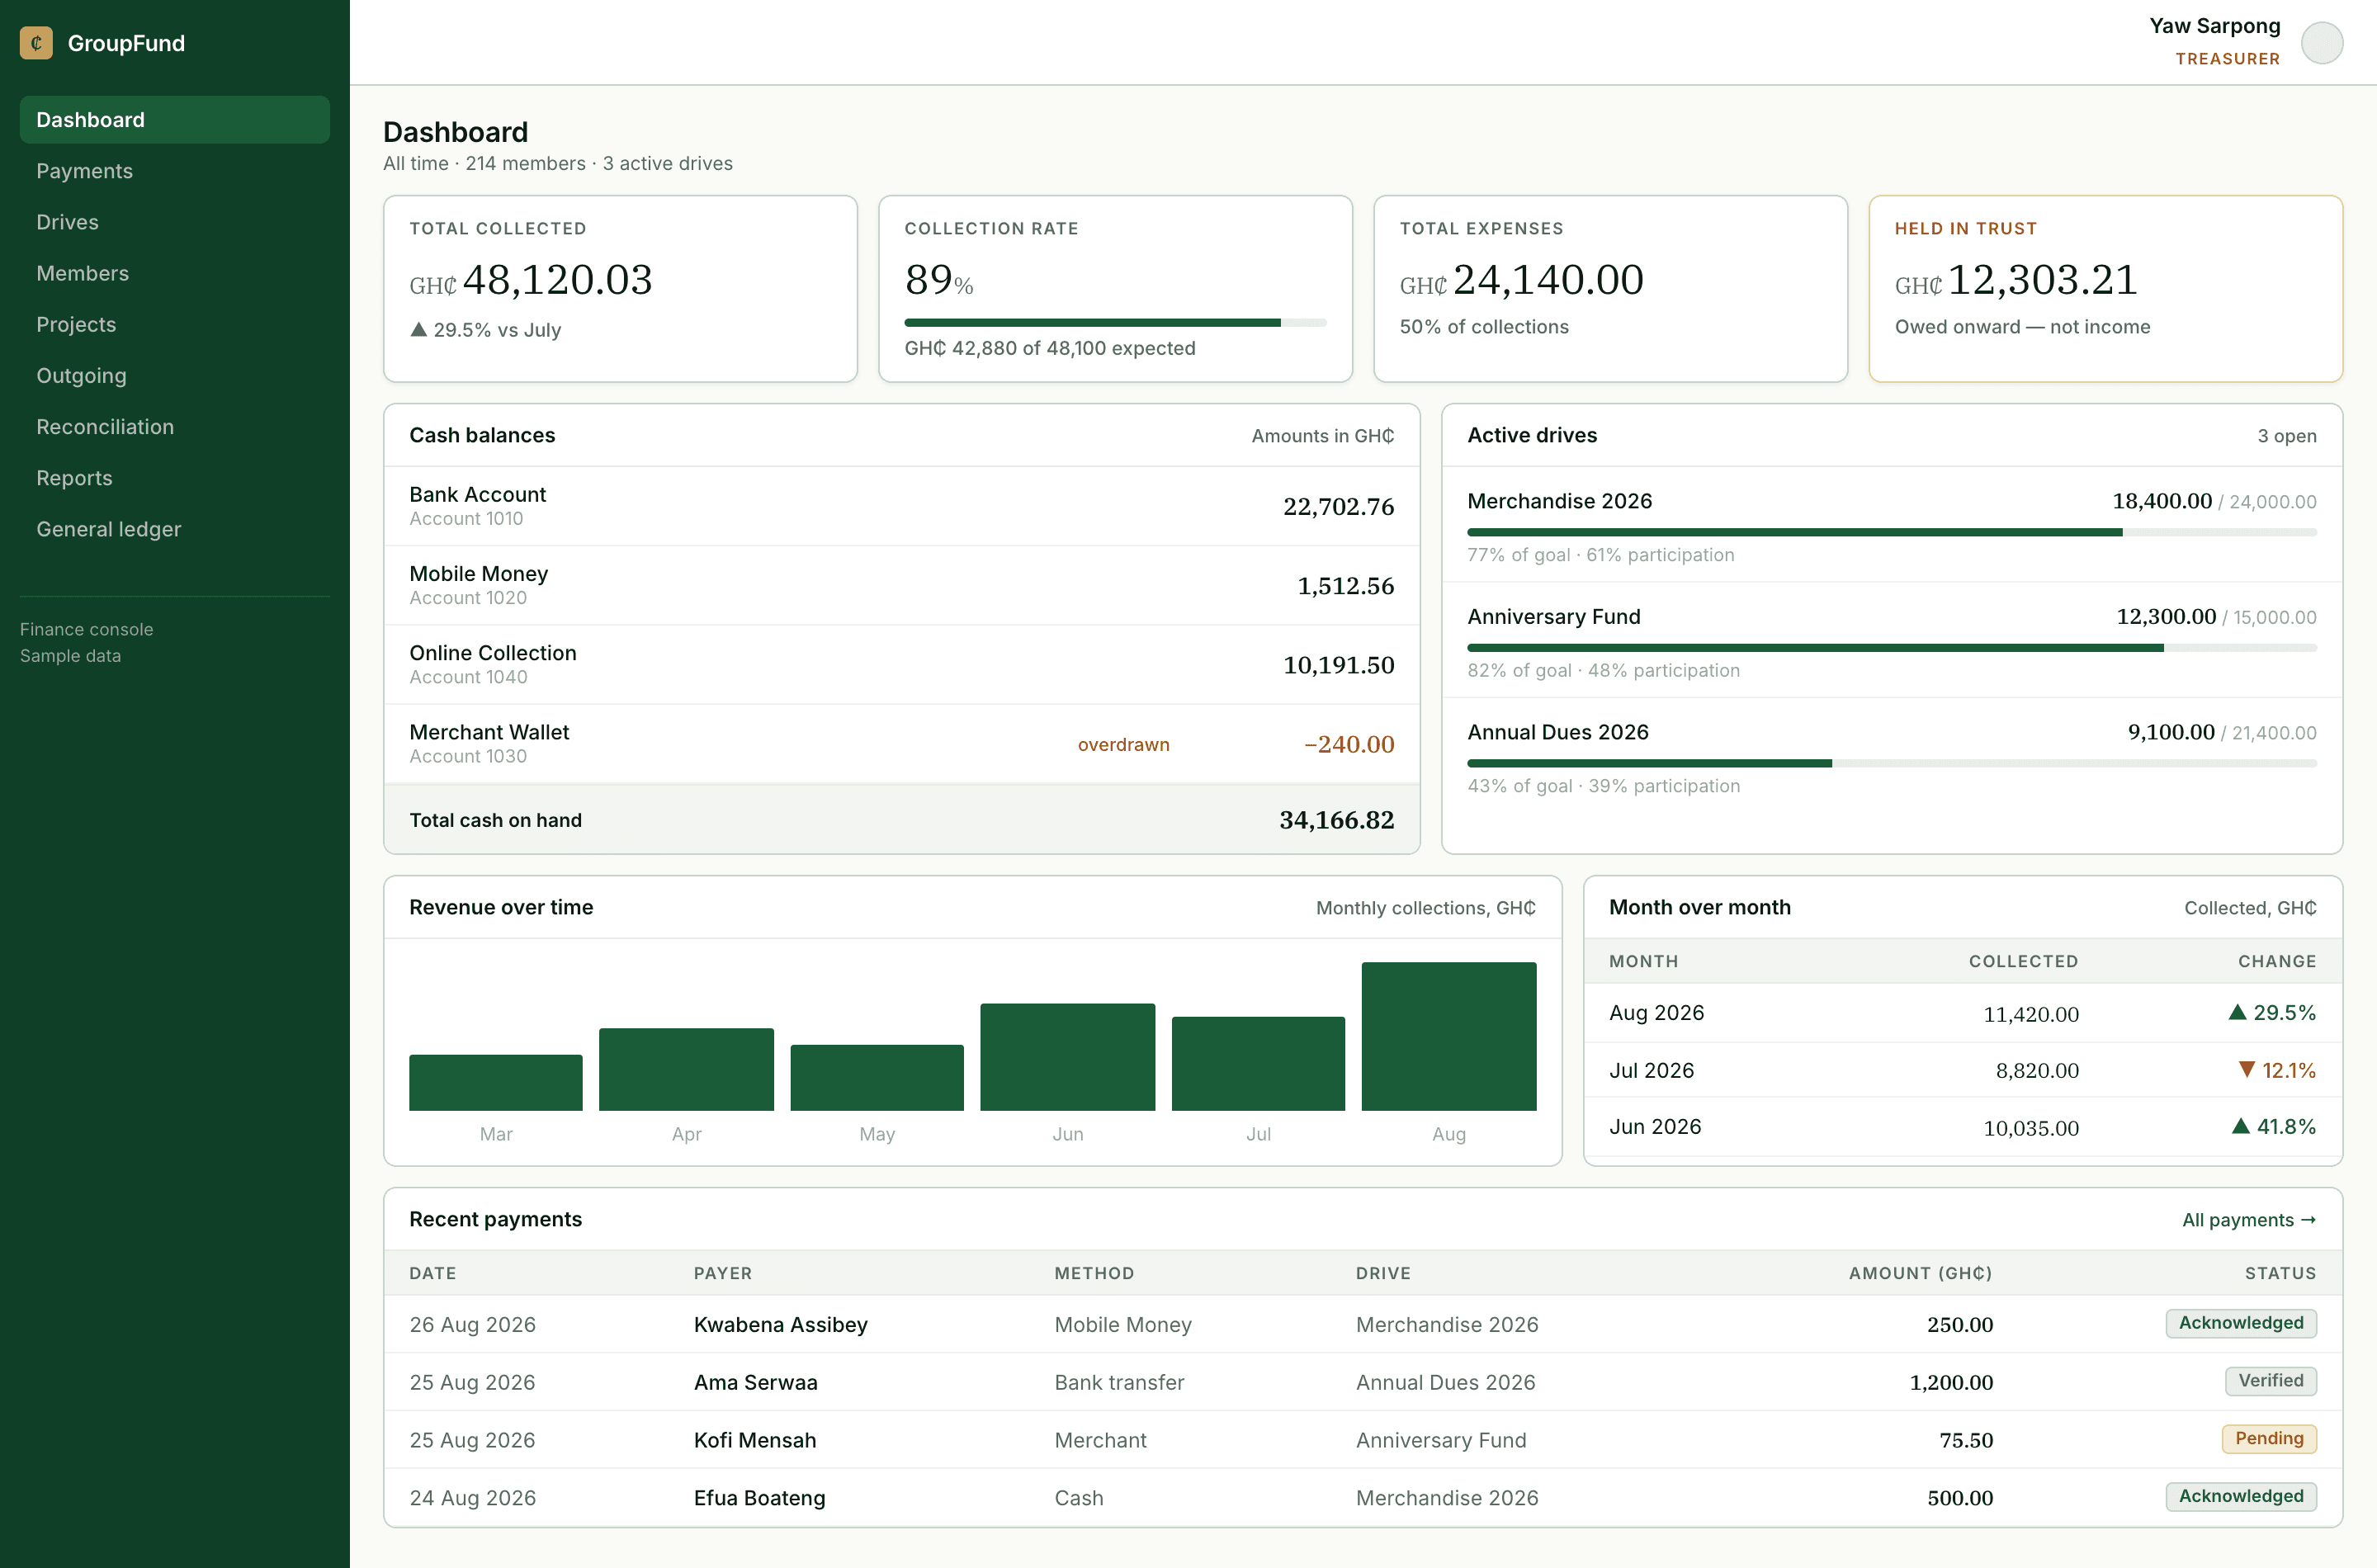Click the GroupFund cedi logo icon
This screenshot has width=2377, height=1568.
coord(36,43)
